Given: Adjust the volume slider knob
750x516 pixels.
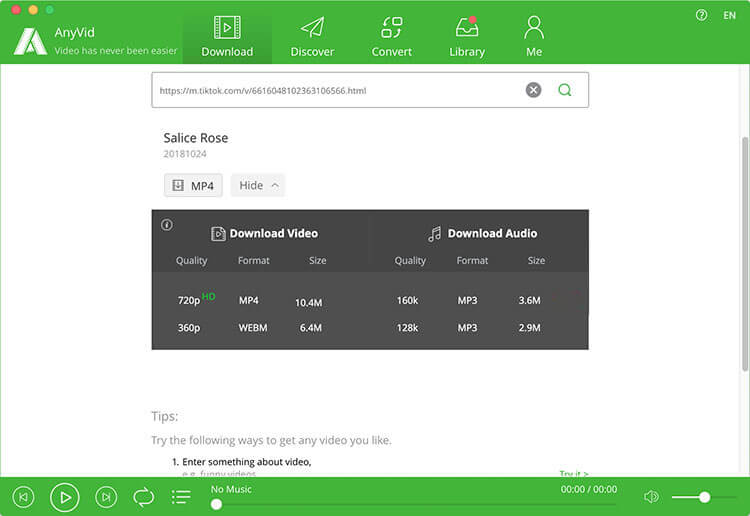Looking at the screenshot, I should [704, 497].
